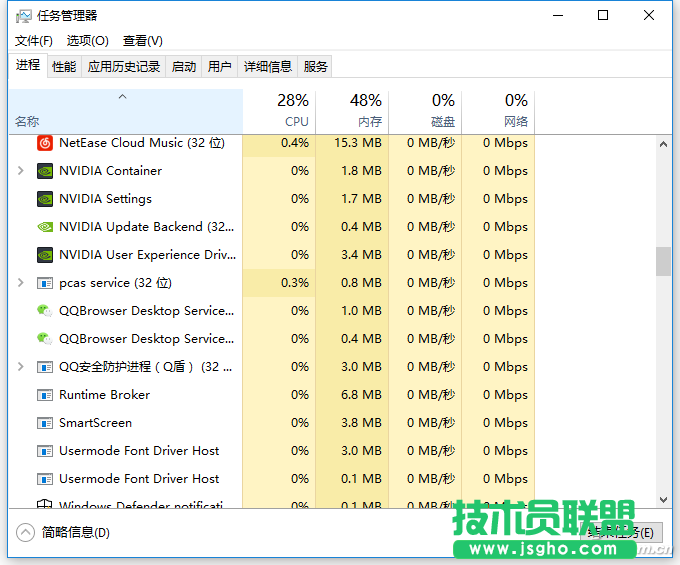Switch to the 性能 tab

point(64,67)
